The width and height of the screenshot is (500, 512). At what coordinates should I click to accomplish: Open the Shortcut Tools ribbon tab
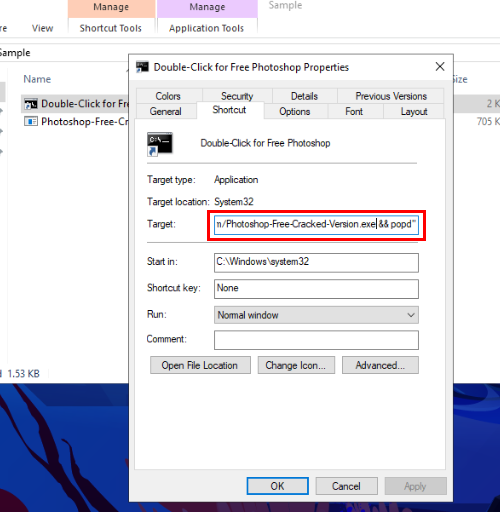tap(111, 28)
